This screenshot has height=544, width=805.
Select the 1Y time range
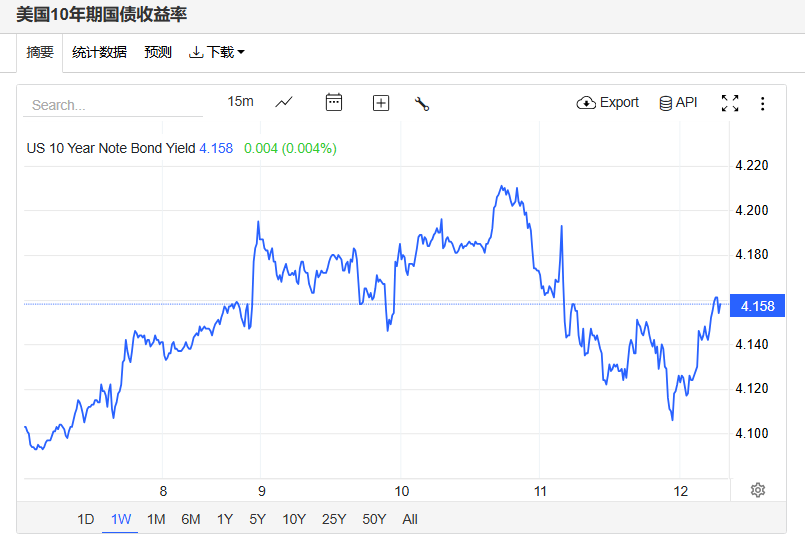225,519
